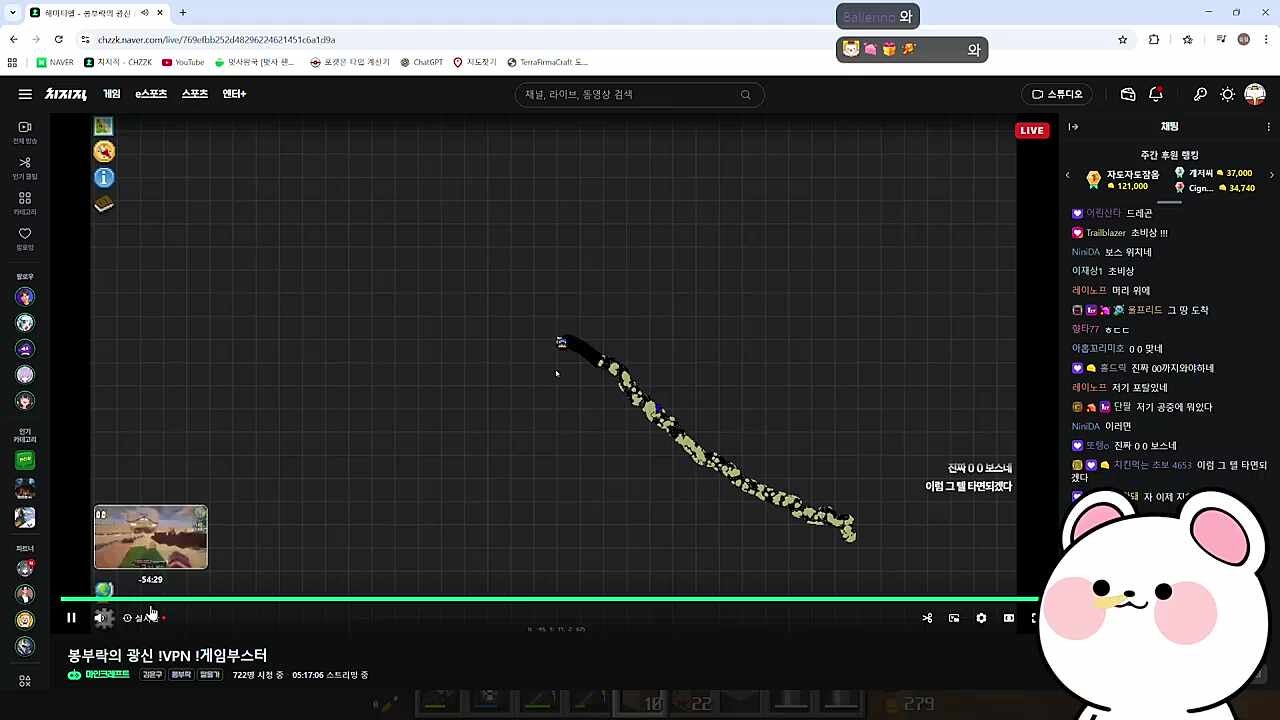Click the heart Following icon in sidebar

point(25,238)
